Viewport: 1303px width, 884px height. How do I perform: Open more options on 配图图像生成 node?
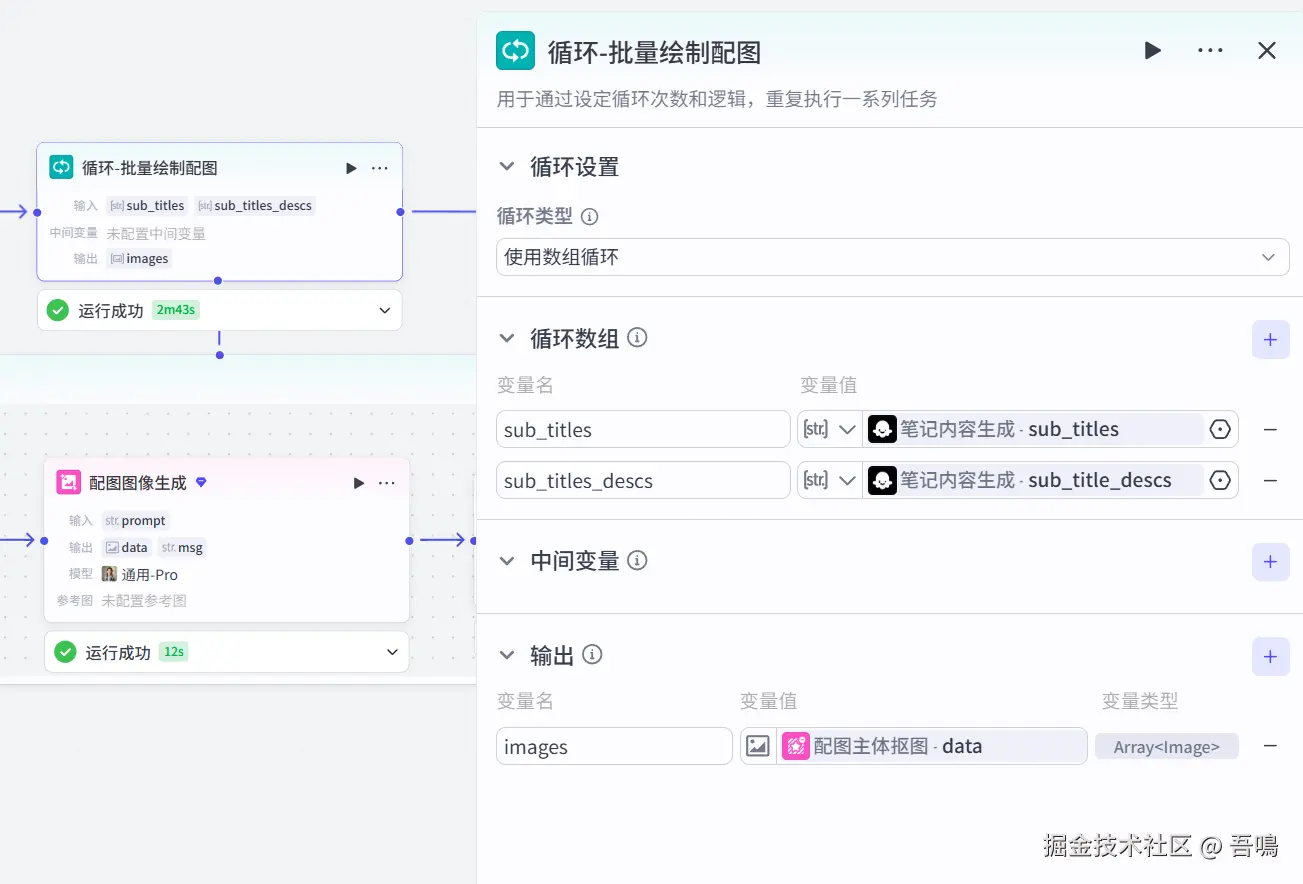click(x=387, y=483)
